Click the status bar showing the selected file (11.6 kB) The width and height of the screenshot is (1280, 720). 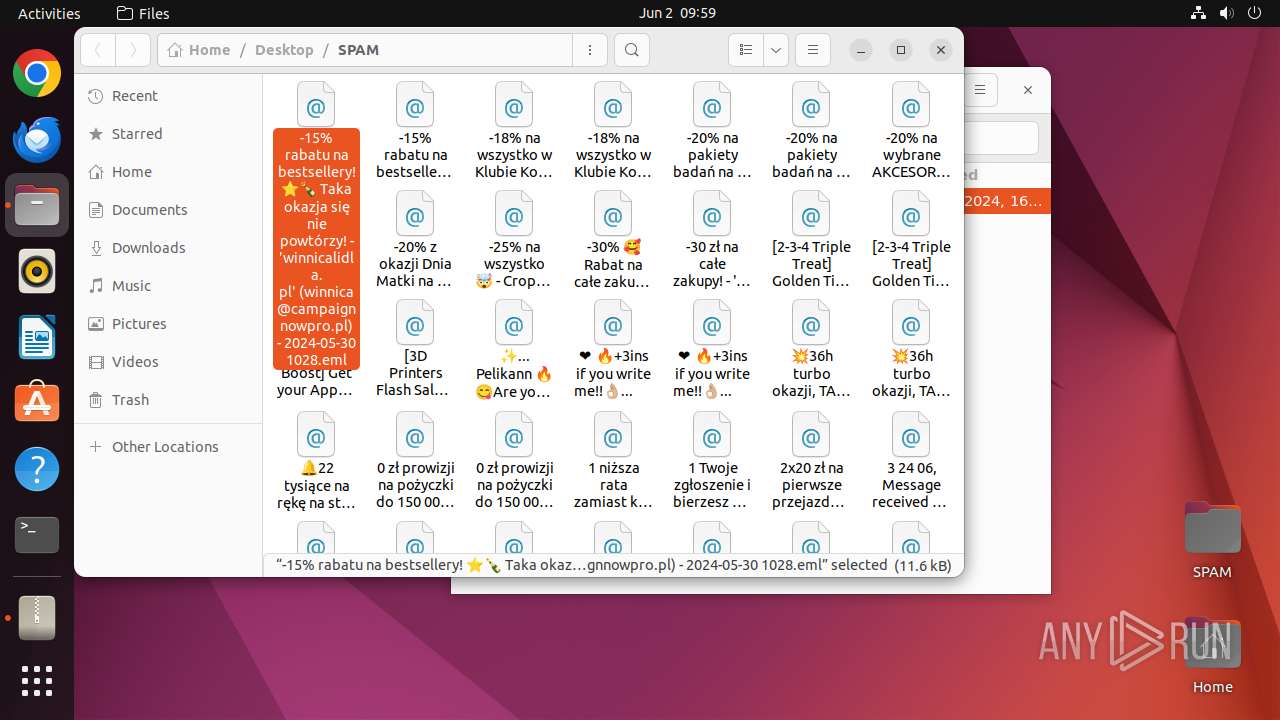coord(614,565)
